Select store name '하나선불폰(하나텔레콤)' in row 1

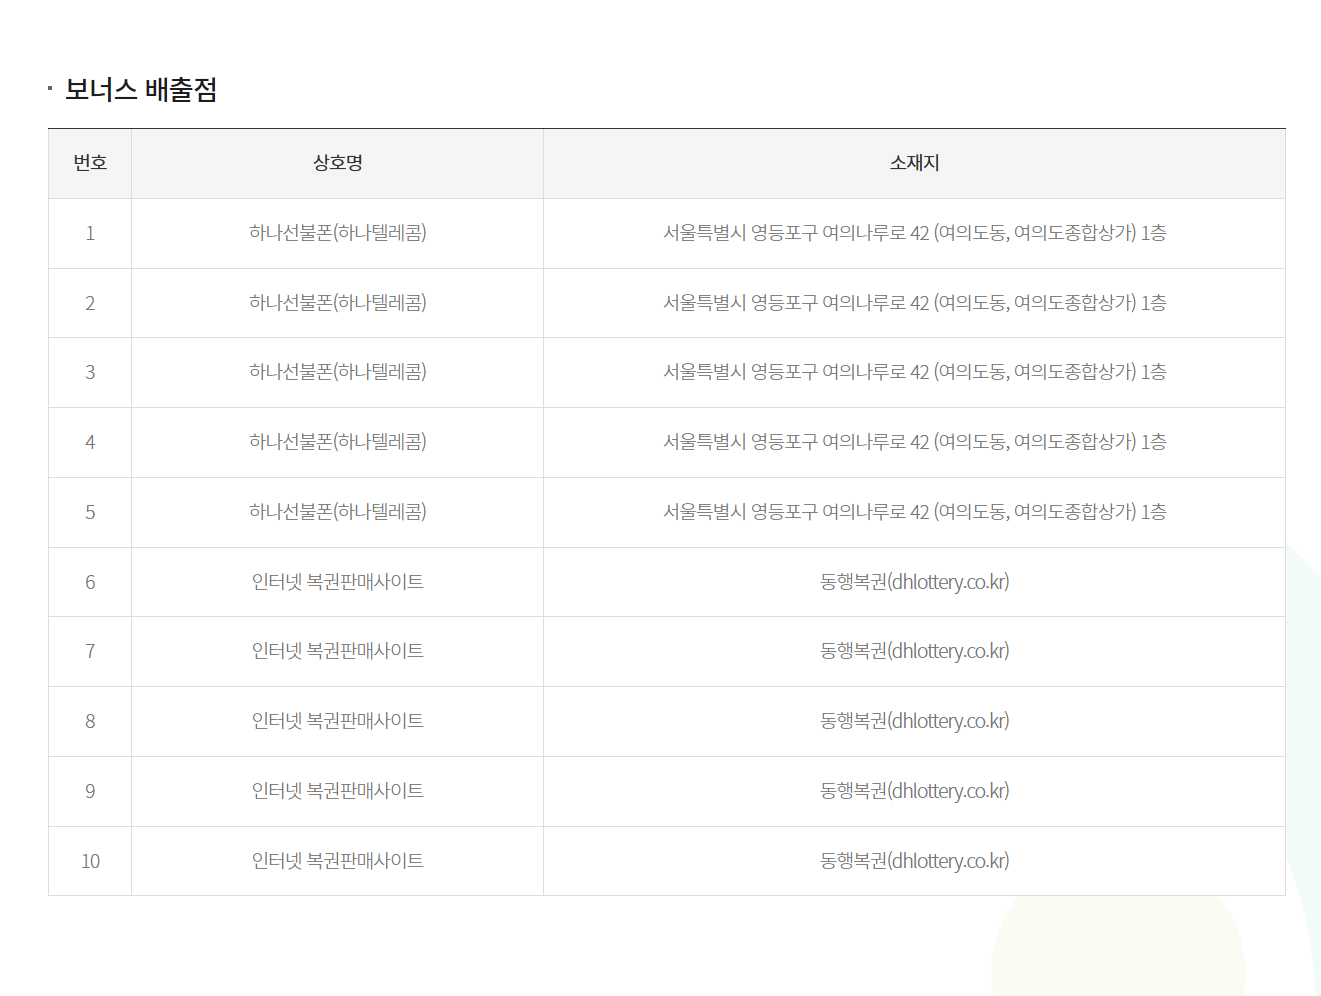click(338, 233)
